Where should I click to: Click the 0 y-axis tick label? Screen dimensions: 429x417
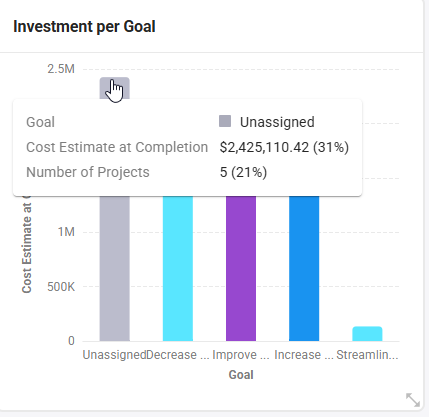[71, 341]
